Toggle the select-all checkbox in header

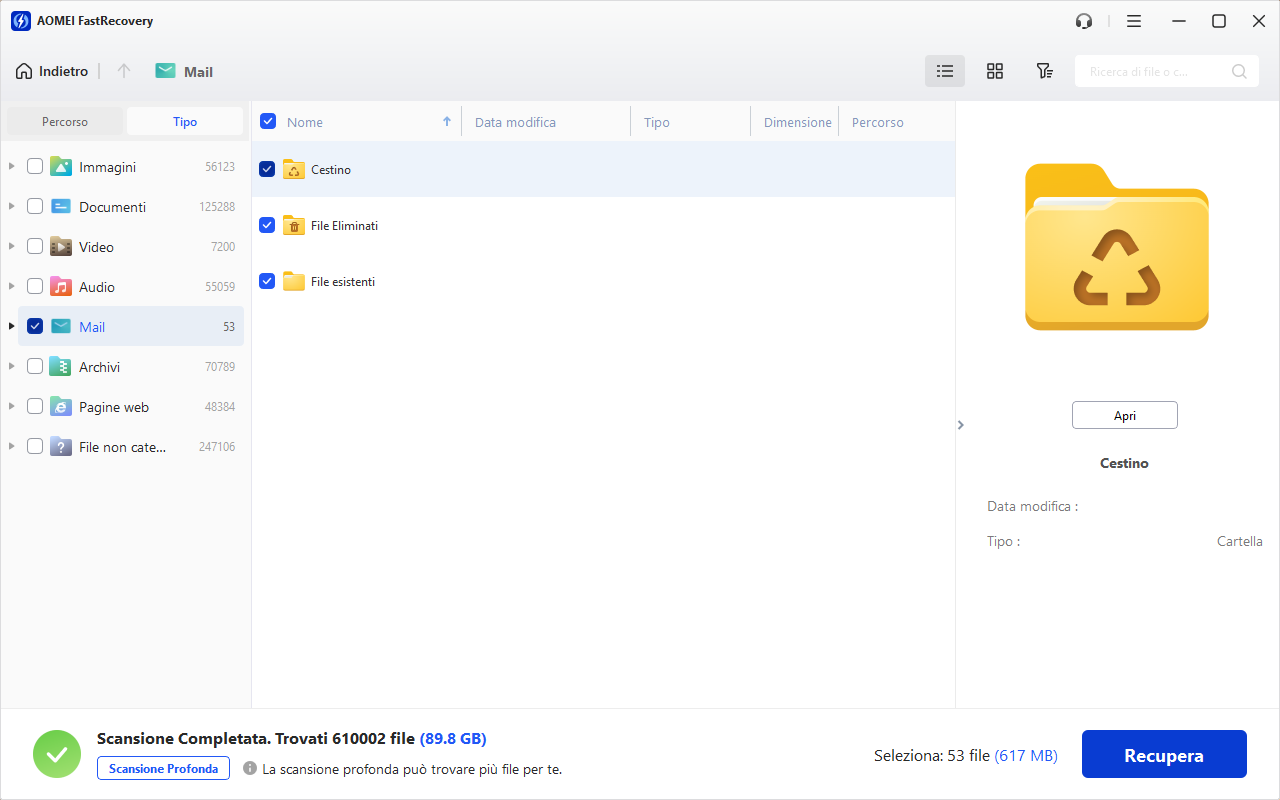(268, 121)
